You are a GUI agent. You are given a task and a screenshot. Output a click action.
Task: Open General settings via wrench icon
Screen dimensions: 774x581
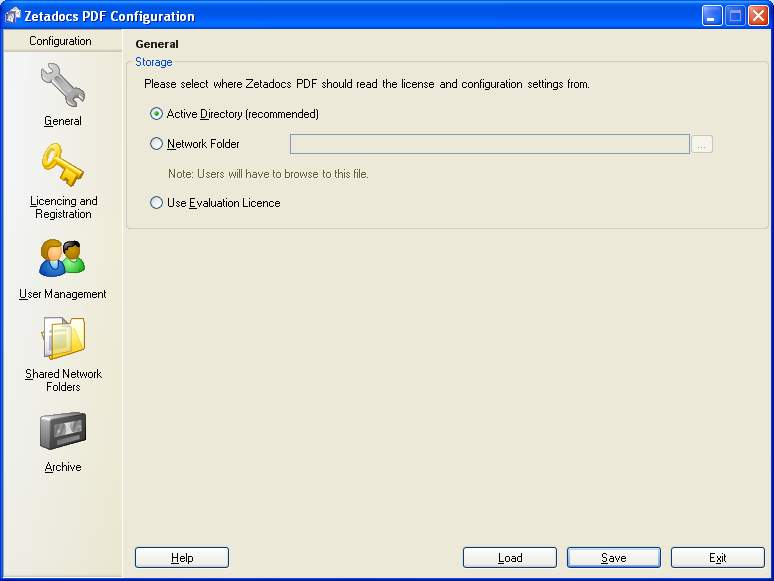[63, 85]
